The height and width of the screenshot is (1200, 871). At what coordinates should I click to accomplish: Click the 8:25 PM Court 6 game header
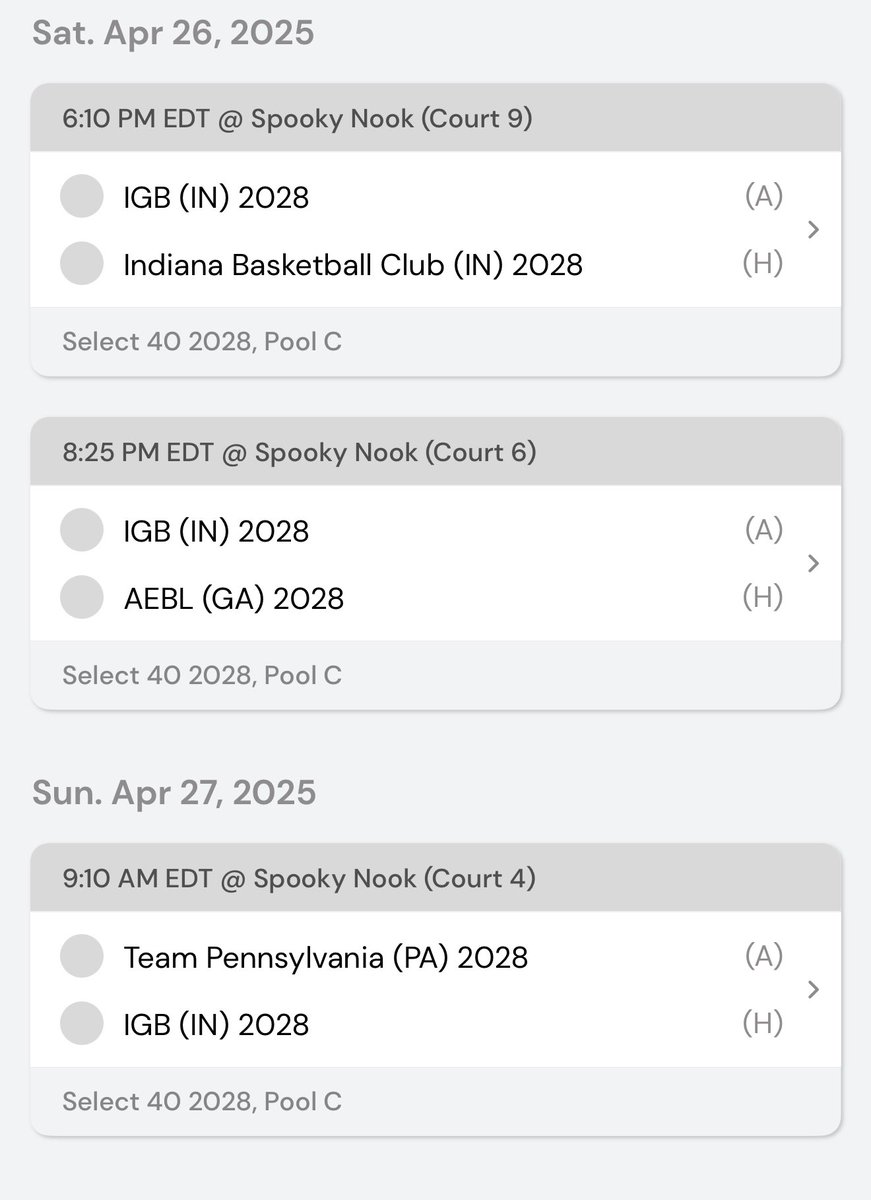coord(299,453)
